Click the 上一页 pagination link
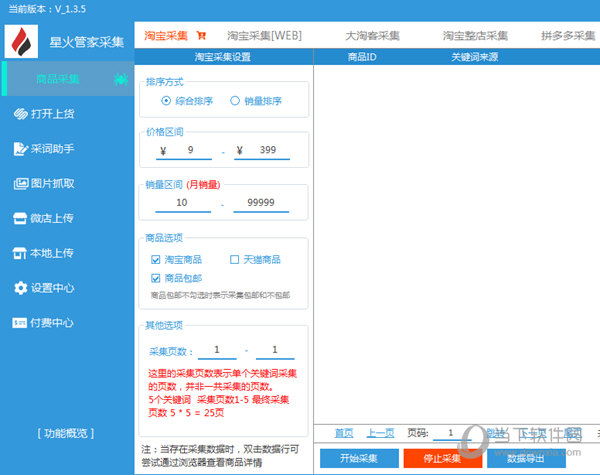This screenshot has width=600, height=475. (x=380, y=433)
